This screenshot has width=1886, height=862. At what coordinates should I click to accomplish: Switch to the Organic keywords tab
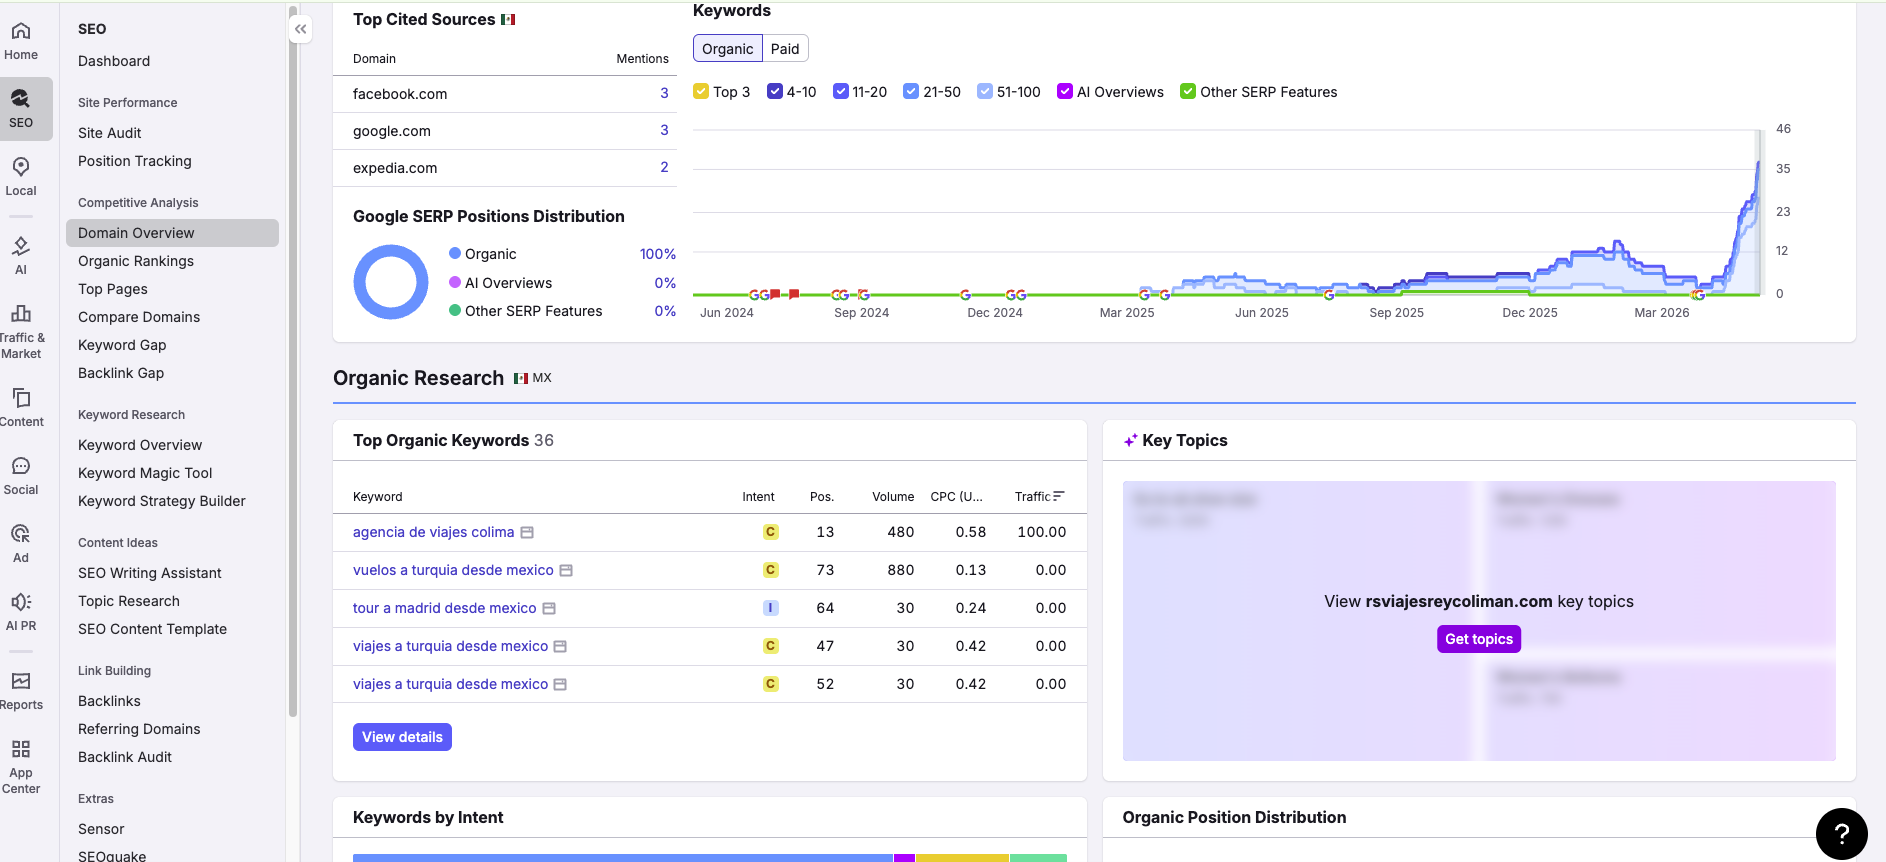(728, 48)
